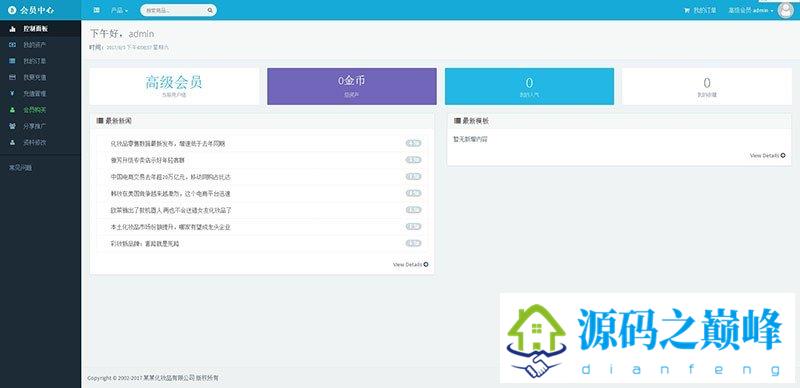Viewport: 800px width, 388px height.
Task: Click the 我的资产 sidebar icon
Action: tap(12, 45)
